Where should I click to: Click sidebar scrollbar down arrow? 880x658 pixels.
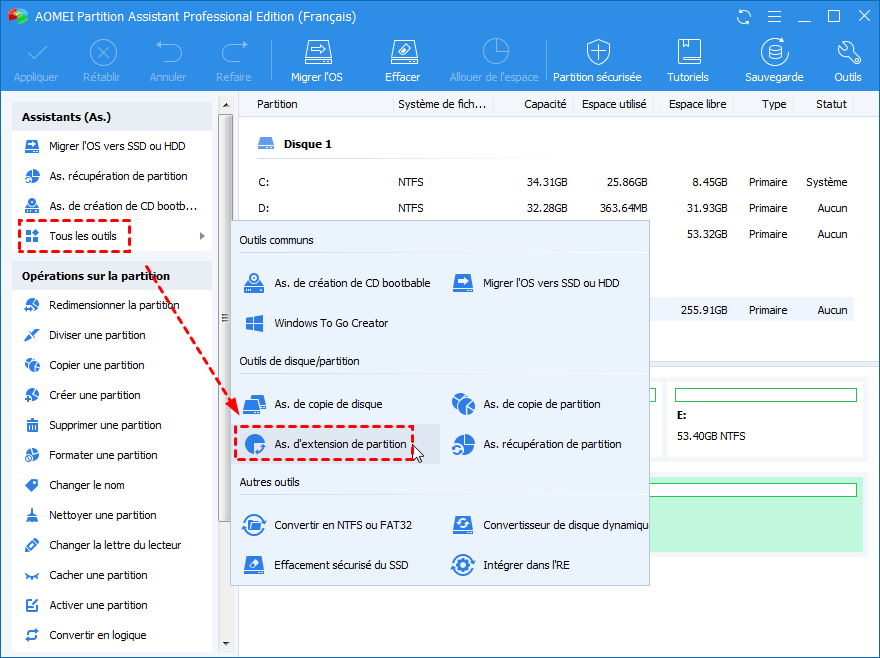tap(226, 643)
